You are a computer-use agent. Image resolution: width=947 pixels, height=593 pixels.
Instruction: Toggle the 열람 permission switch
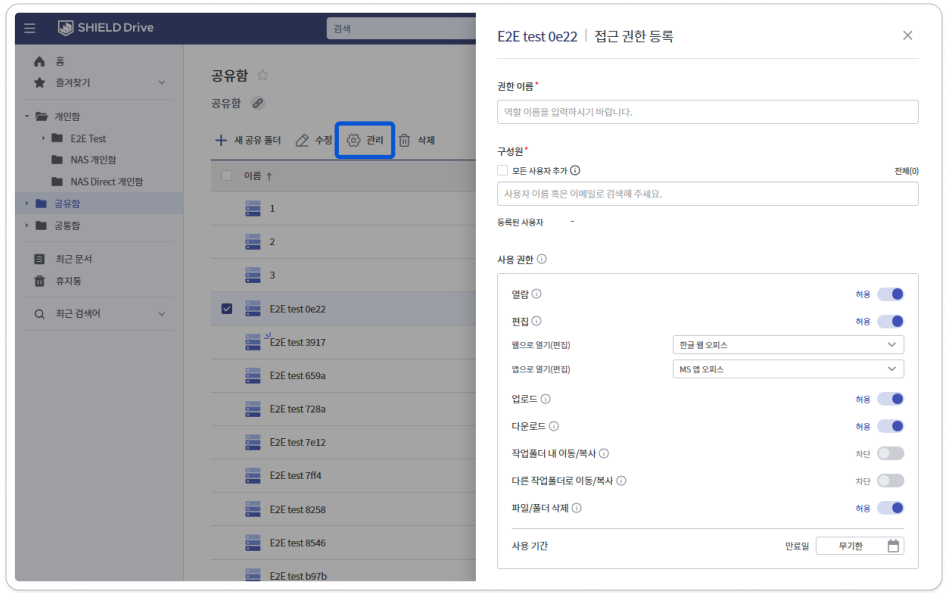[x=890, y=294]
